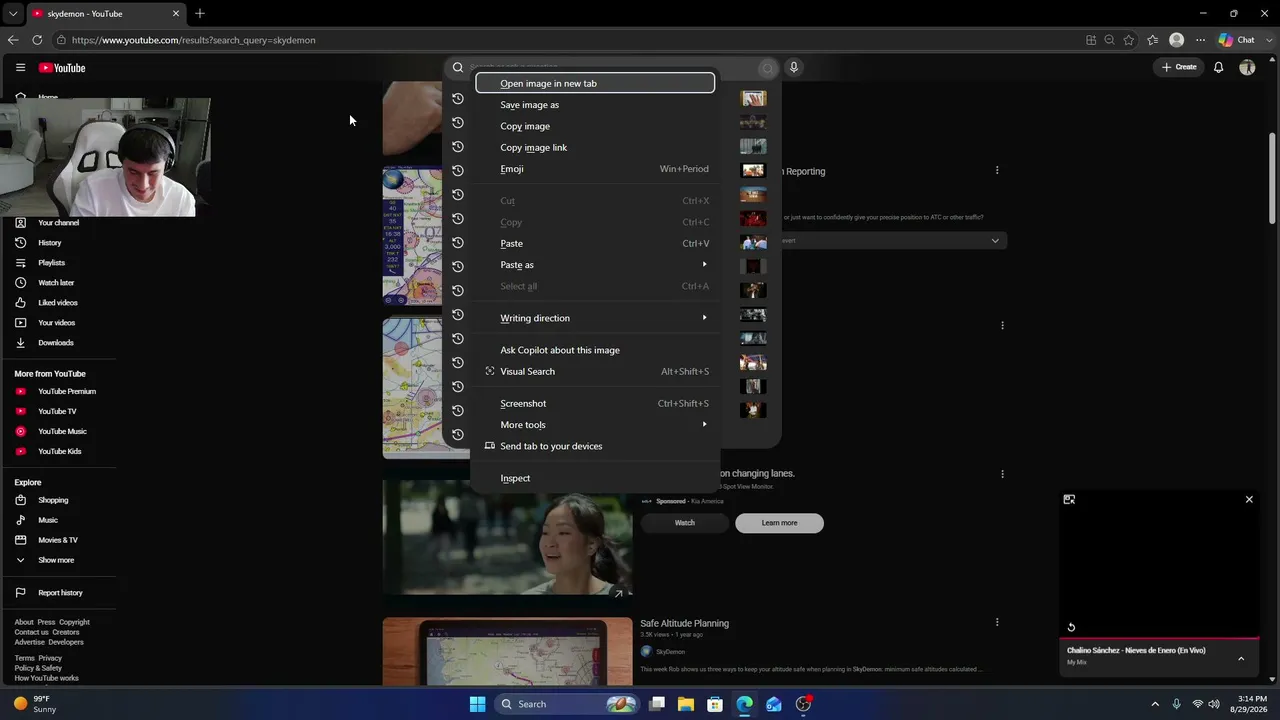1280x720 pixels.
Task: Open Liked videos in the sidebar
Action: pos(57,303)
